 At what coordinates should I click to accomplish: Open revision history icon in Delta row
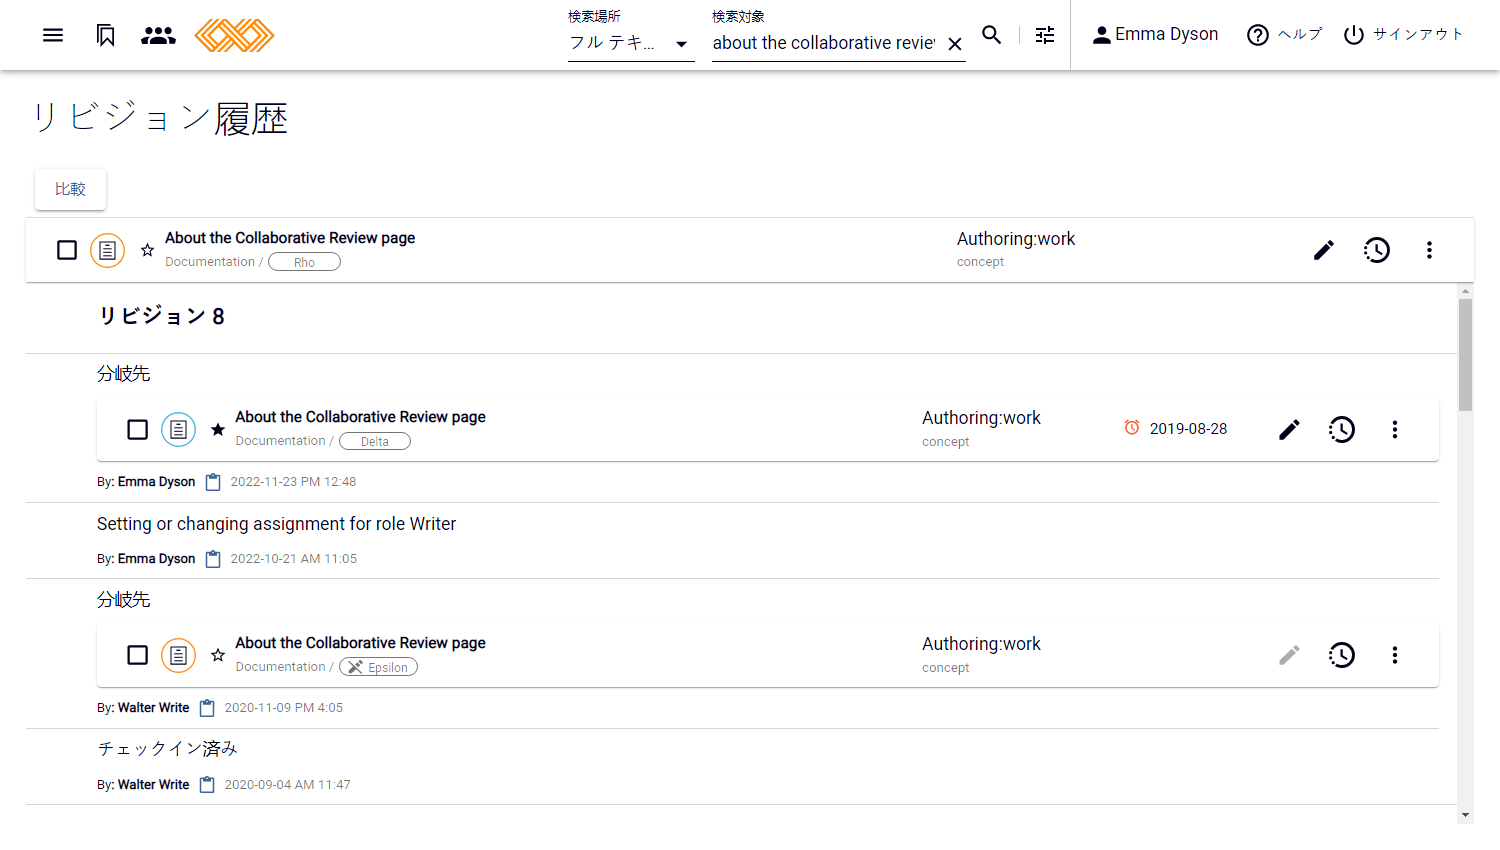tap(1342, 430)
